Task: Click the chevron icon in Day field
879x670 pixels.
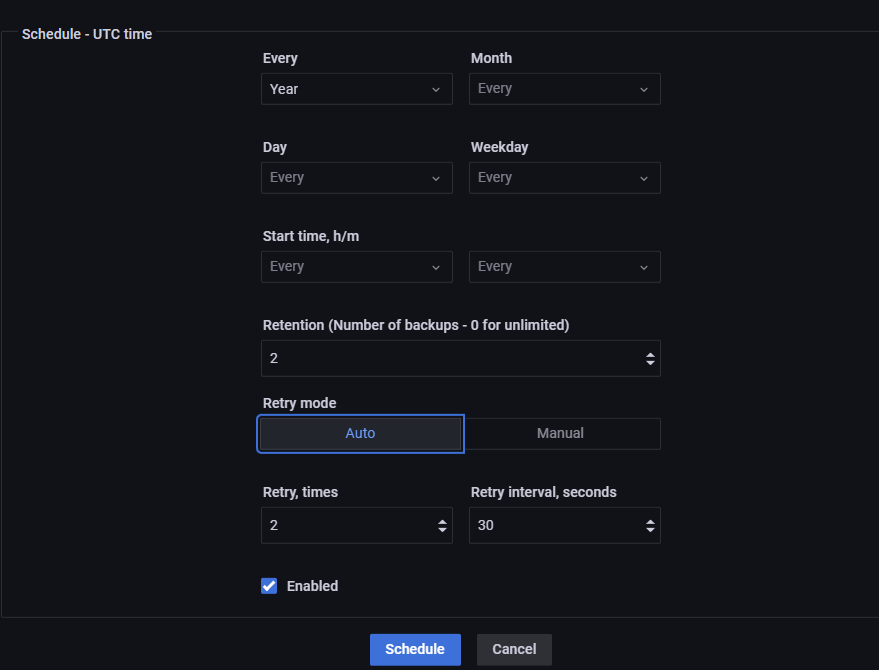Action: point(436,179)
